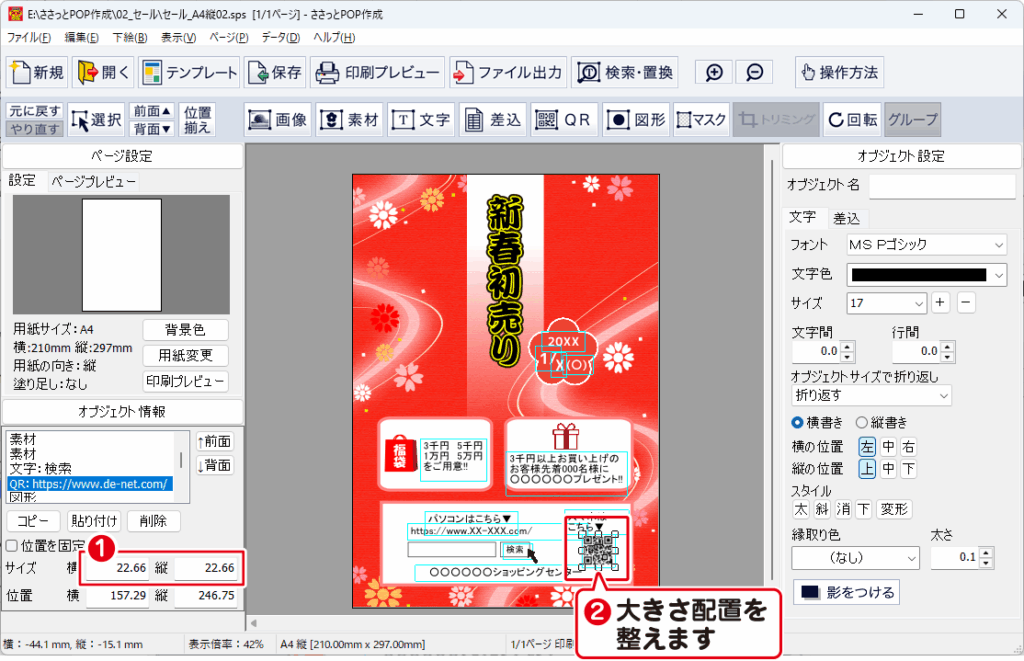Switch to the ページプレビュー tab

pos(93,181)
